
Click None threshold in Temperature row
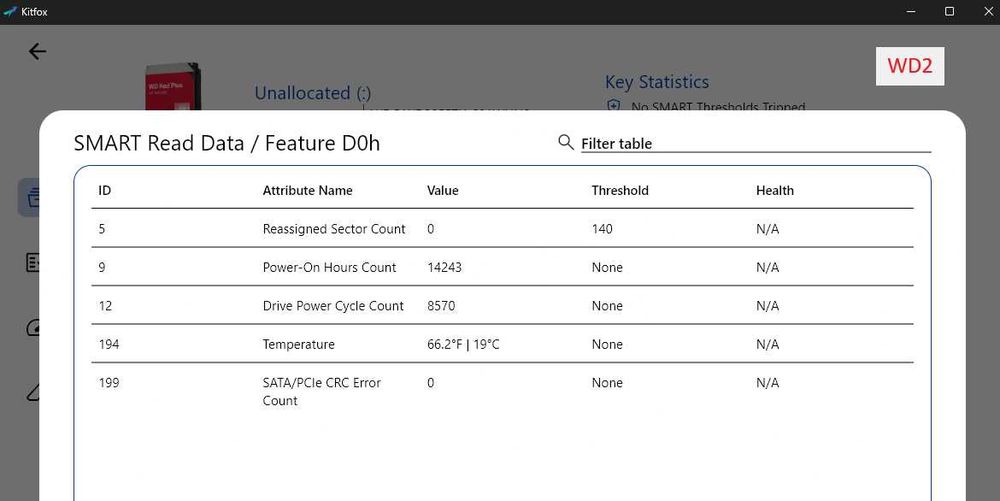tap(607, 344)
